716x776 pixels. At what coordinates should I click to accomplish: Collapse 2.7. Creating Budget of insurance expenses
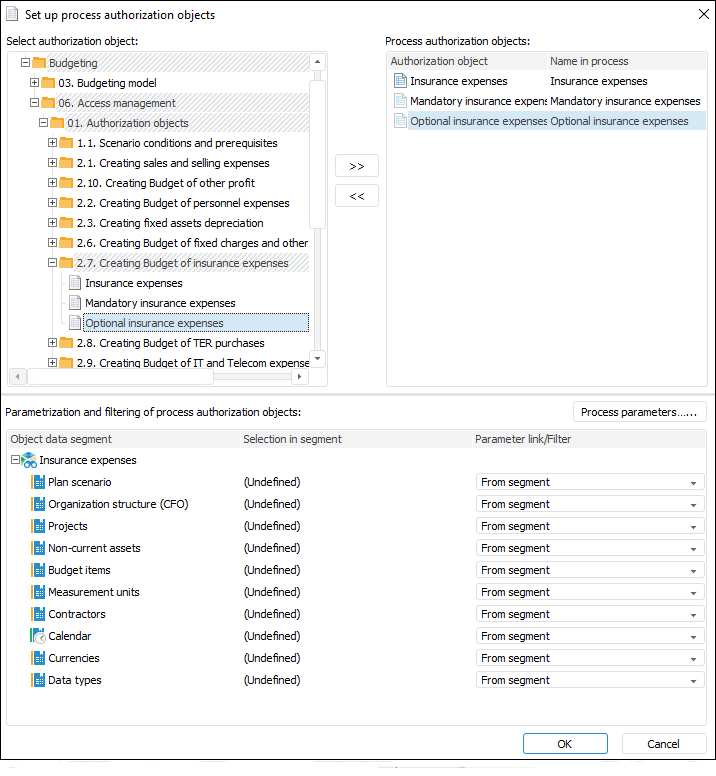pyautogui.click(x=53, y=263)
